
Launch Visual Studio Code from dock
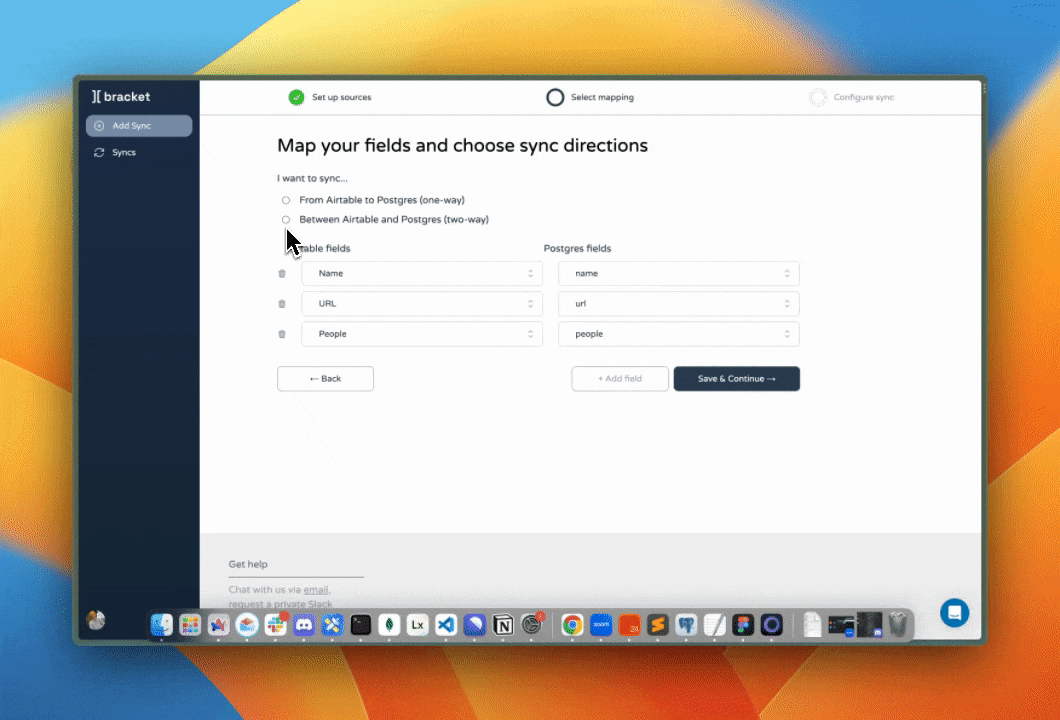coord(446,625)
